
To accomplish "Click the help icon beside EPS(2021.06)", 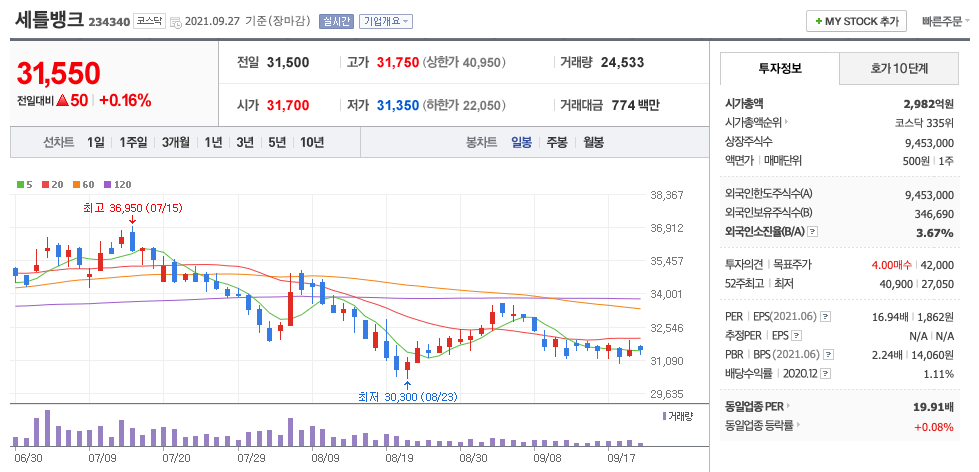I will tap(825, 317).
